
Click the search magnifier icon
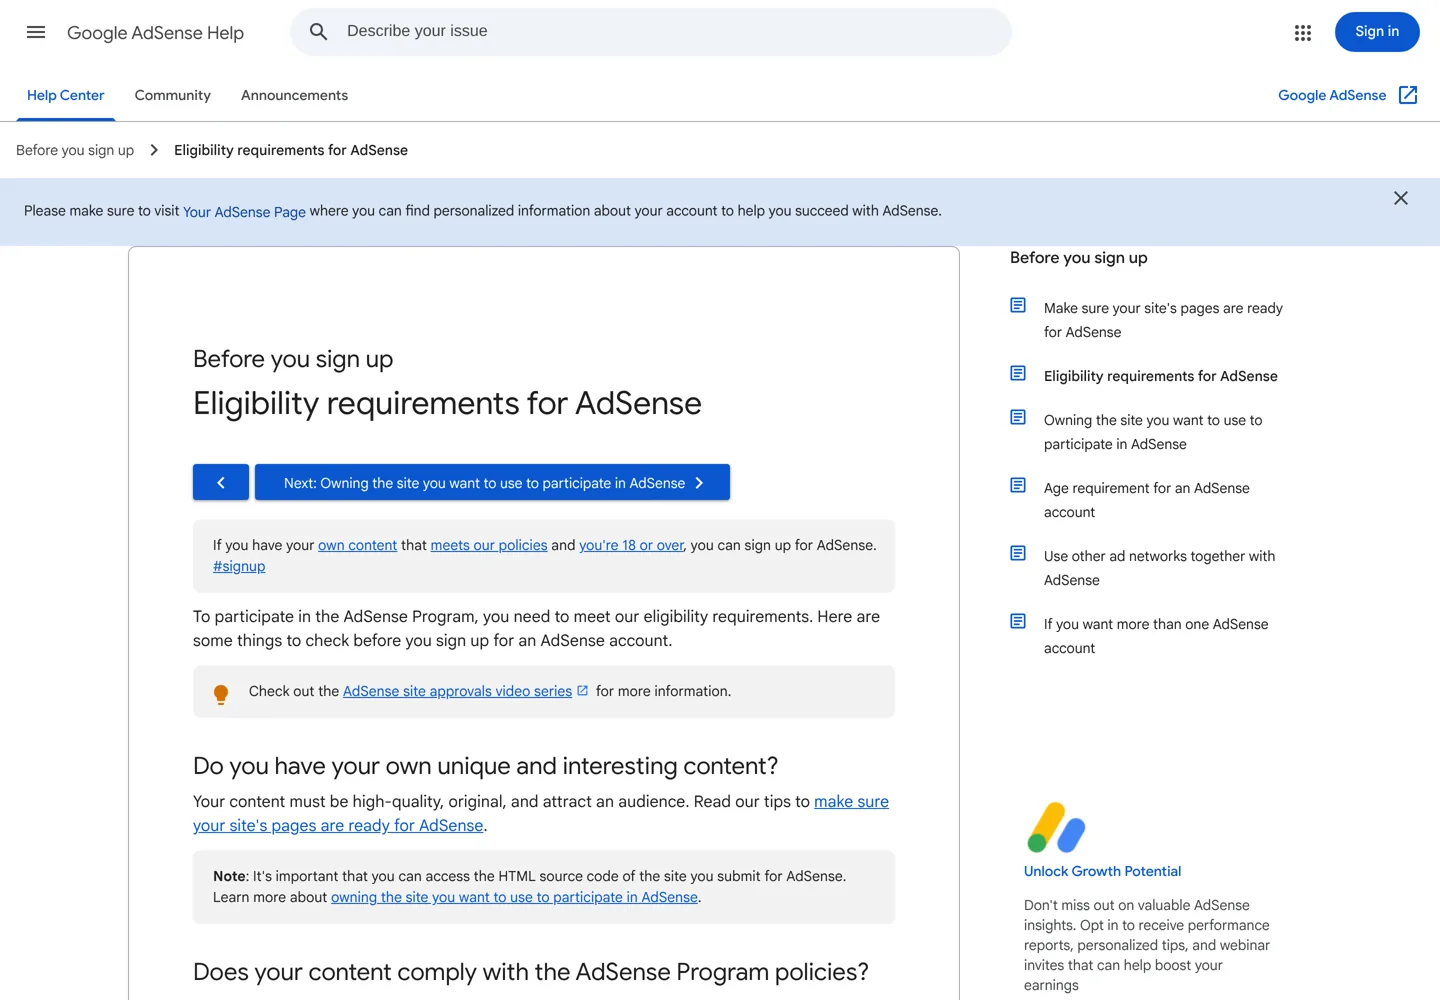318,32
